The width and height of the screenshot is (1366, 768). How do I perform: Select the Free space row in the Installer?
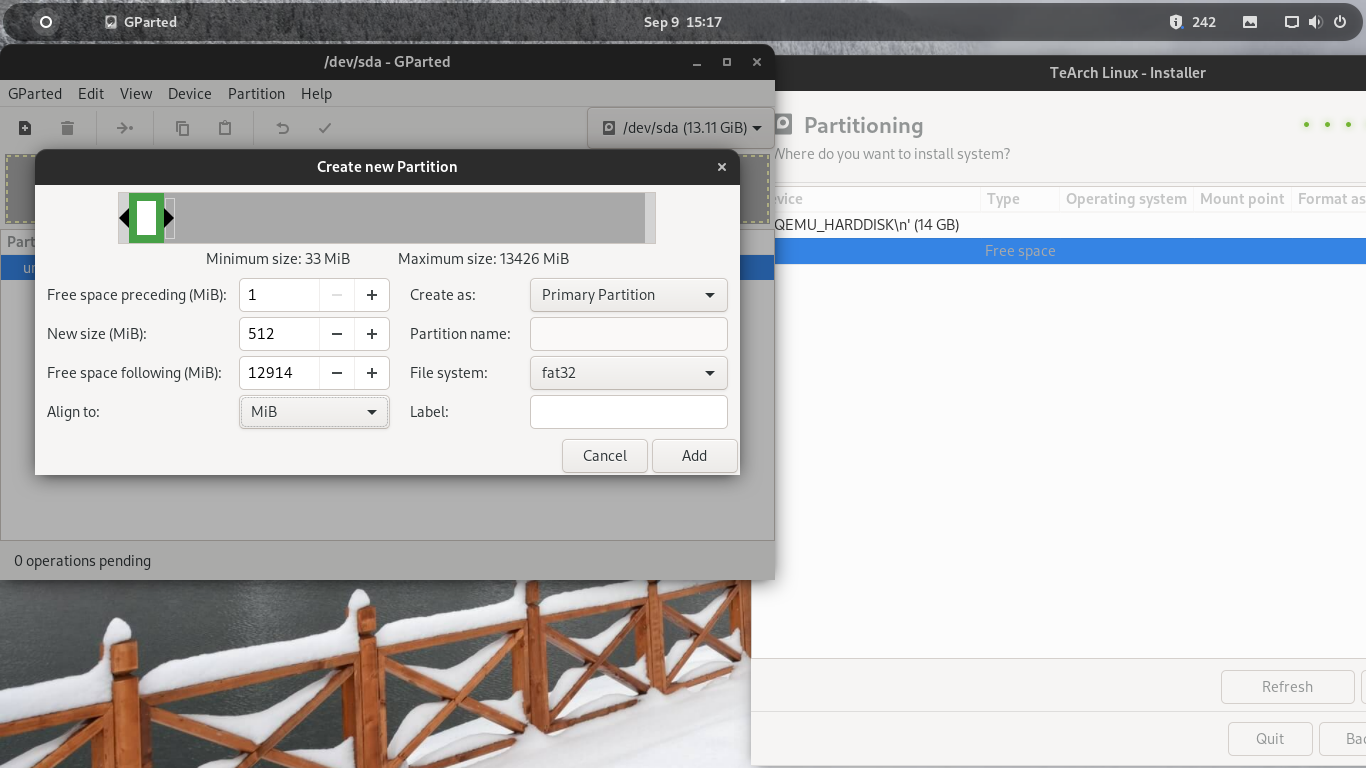1070,251
